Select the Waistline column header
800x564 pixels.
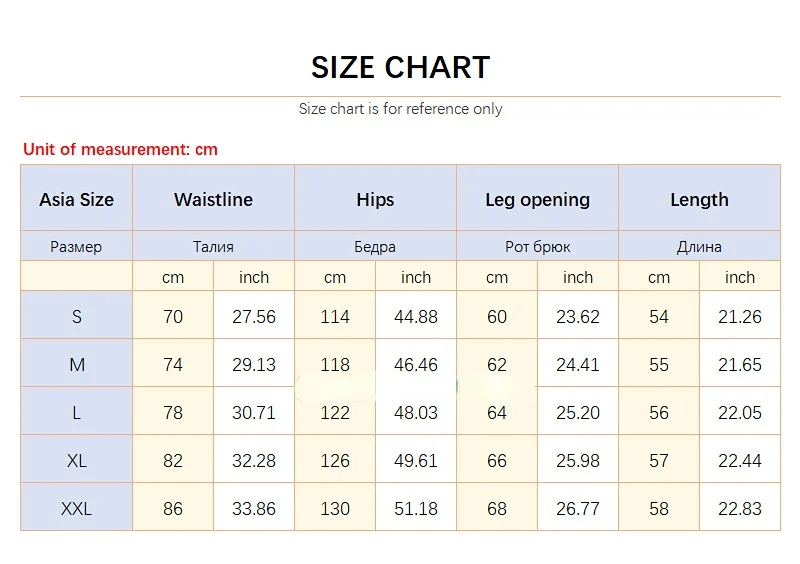[213, 199]
